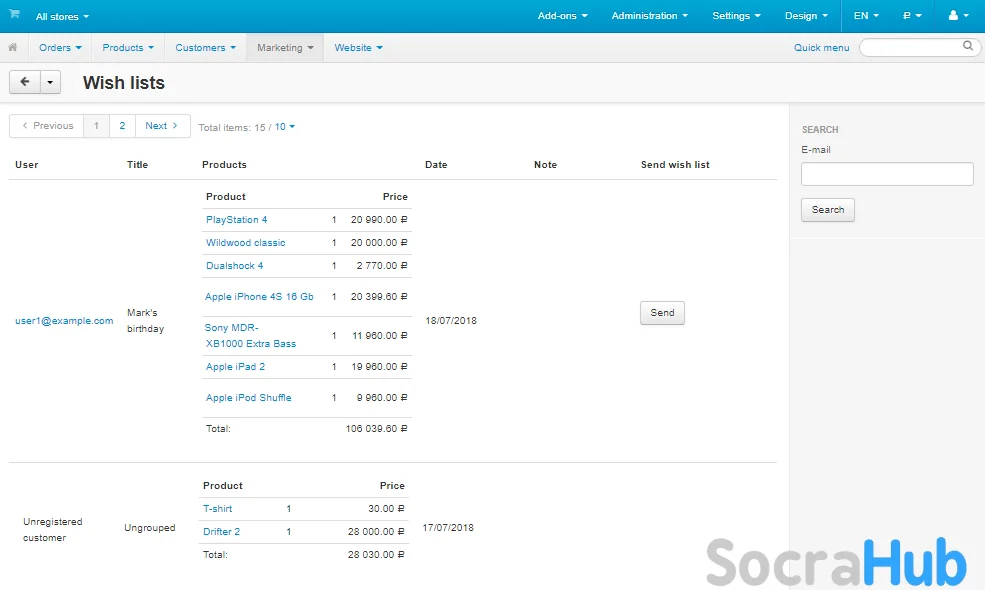Click the shopping cart icon in top bar
Viewport: 985px width, 590px height.
tap(14, 15)
